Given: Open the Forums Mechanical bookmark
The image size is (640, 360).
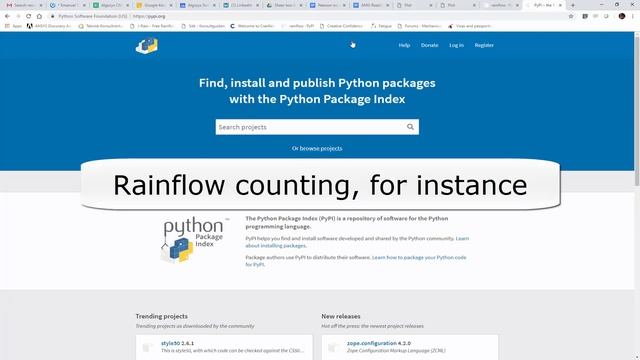Looking at the screenshot, I should 419,26.
